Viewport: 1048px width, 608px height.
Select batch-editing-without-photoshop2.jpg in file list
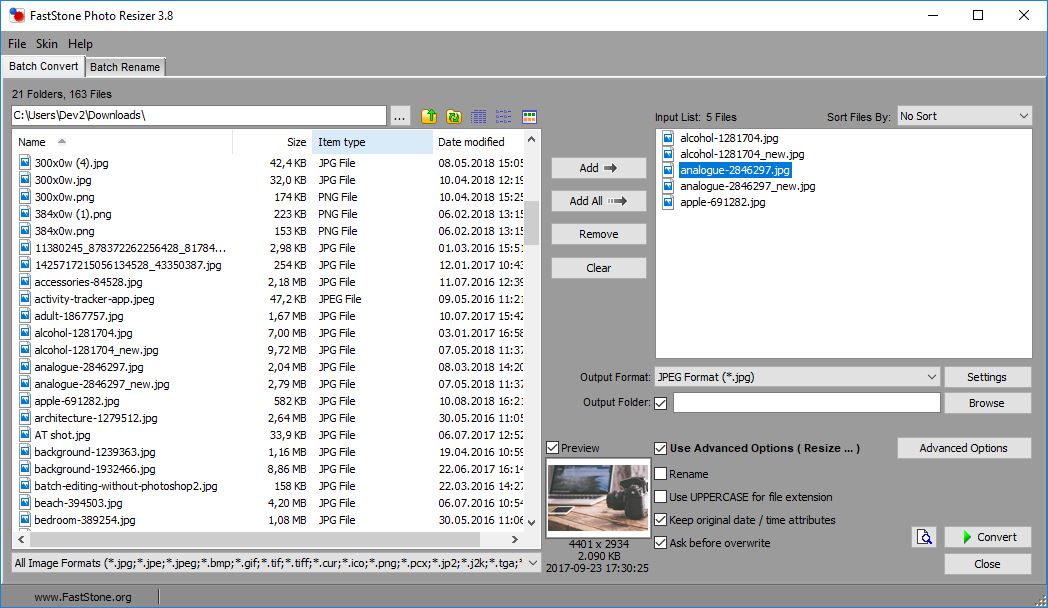click(126, 486)
